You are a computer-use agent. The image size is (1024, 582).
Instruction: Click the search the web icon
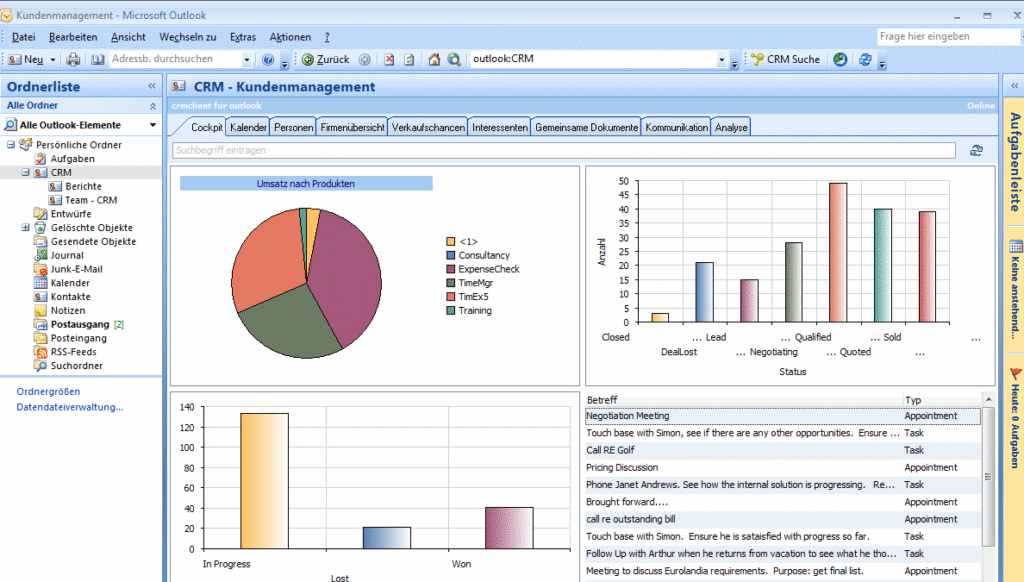point(454,59)
